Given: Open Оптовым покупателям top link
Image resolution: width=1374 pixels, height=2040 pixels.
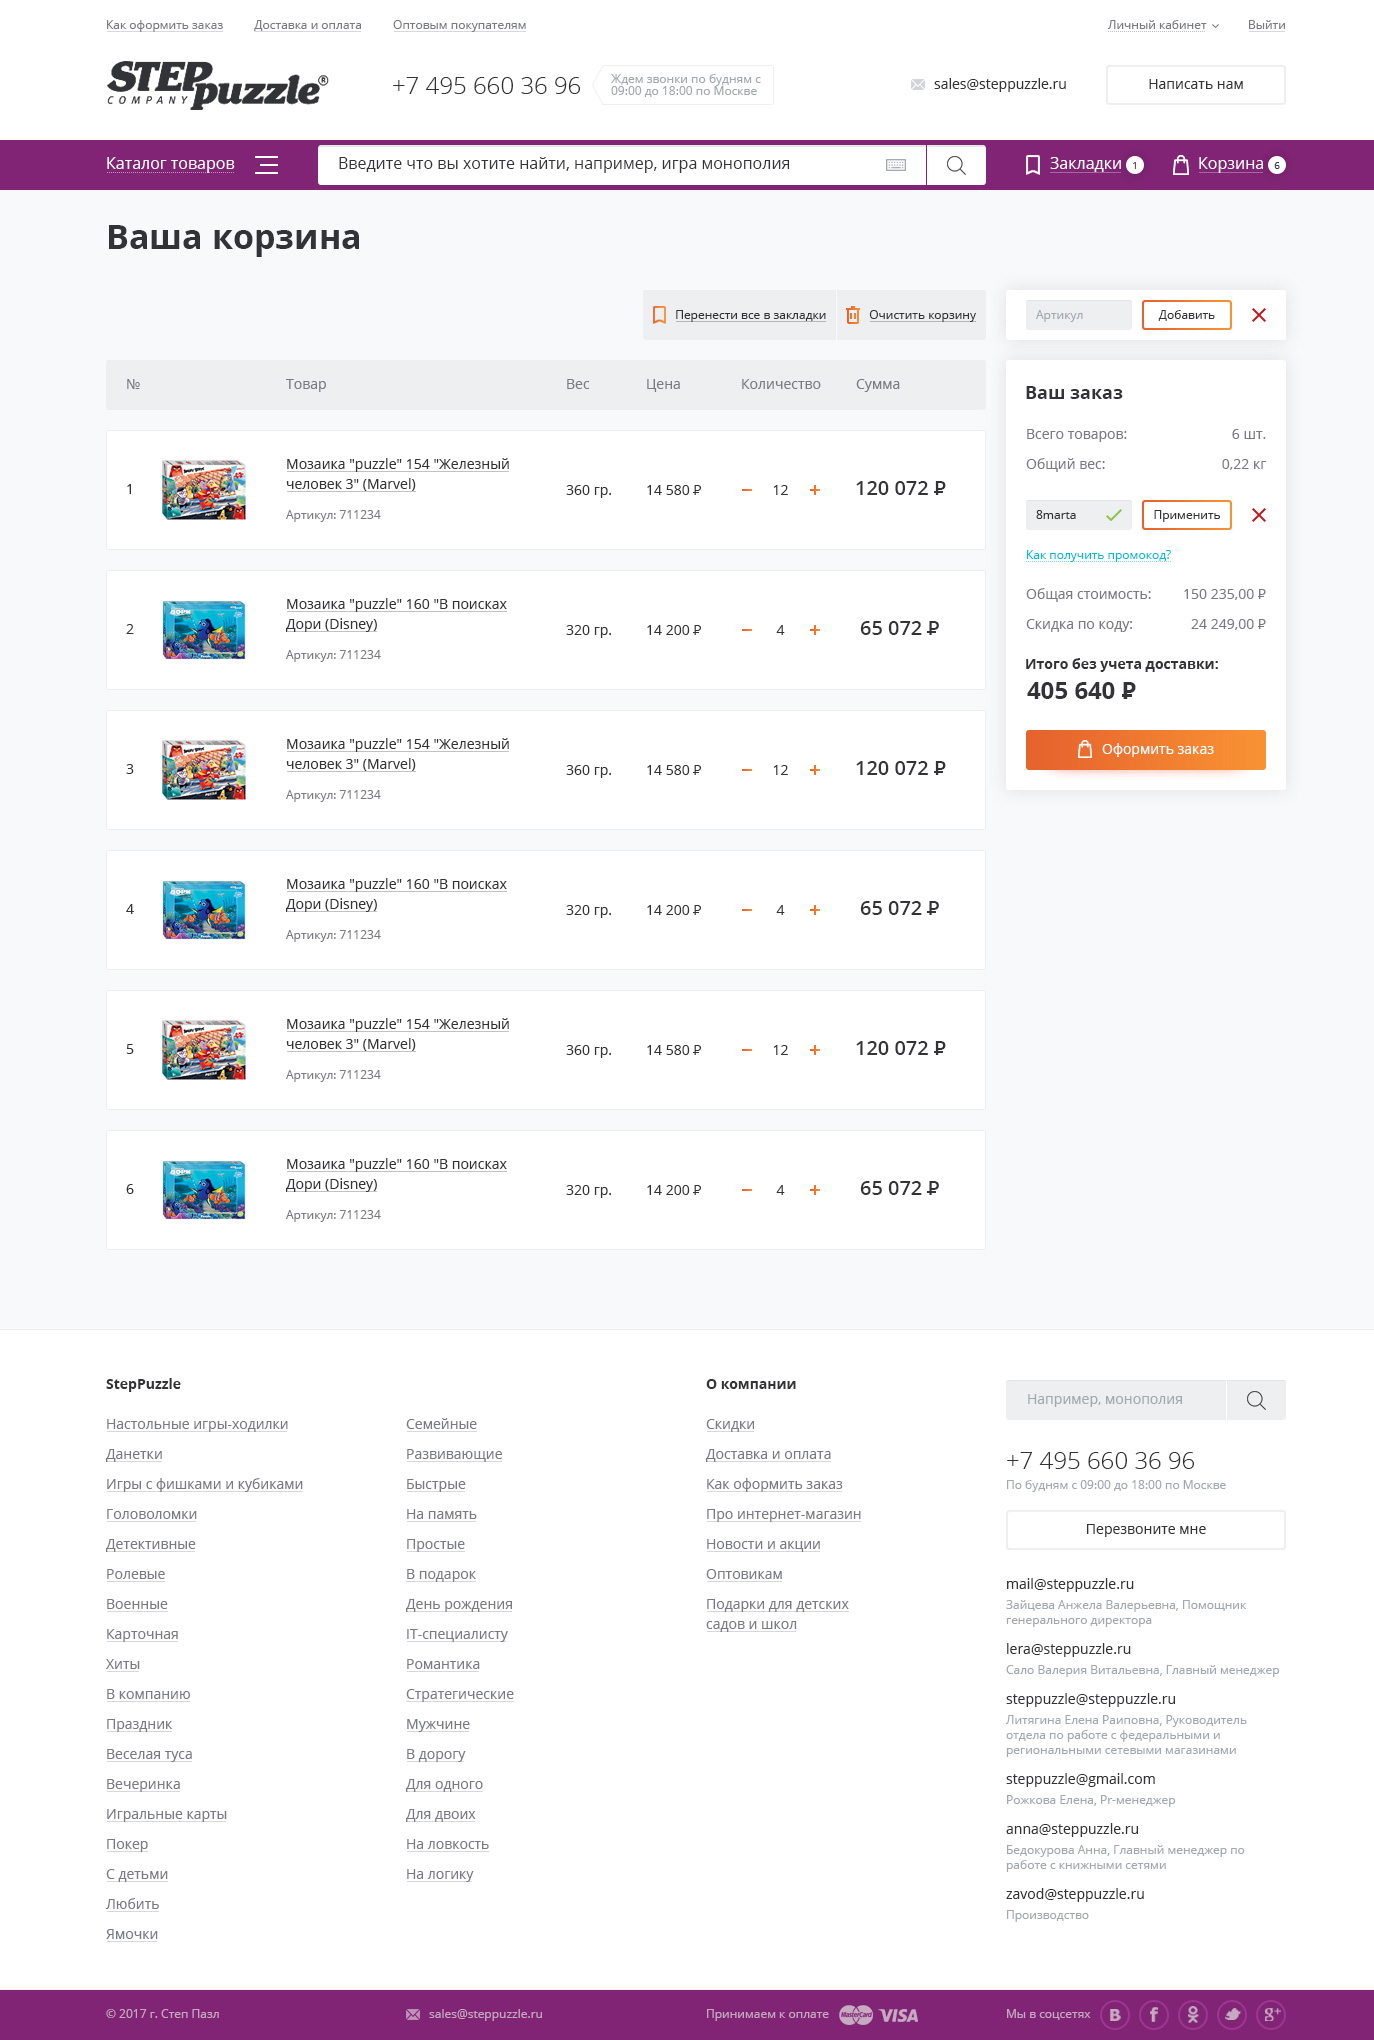Looking at the screenshot, I should [x=459, y=25].
